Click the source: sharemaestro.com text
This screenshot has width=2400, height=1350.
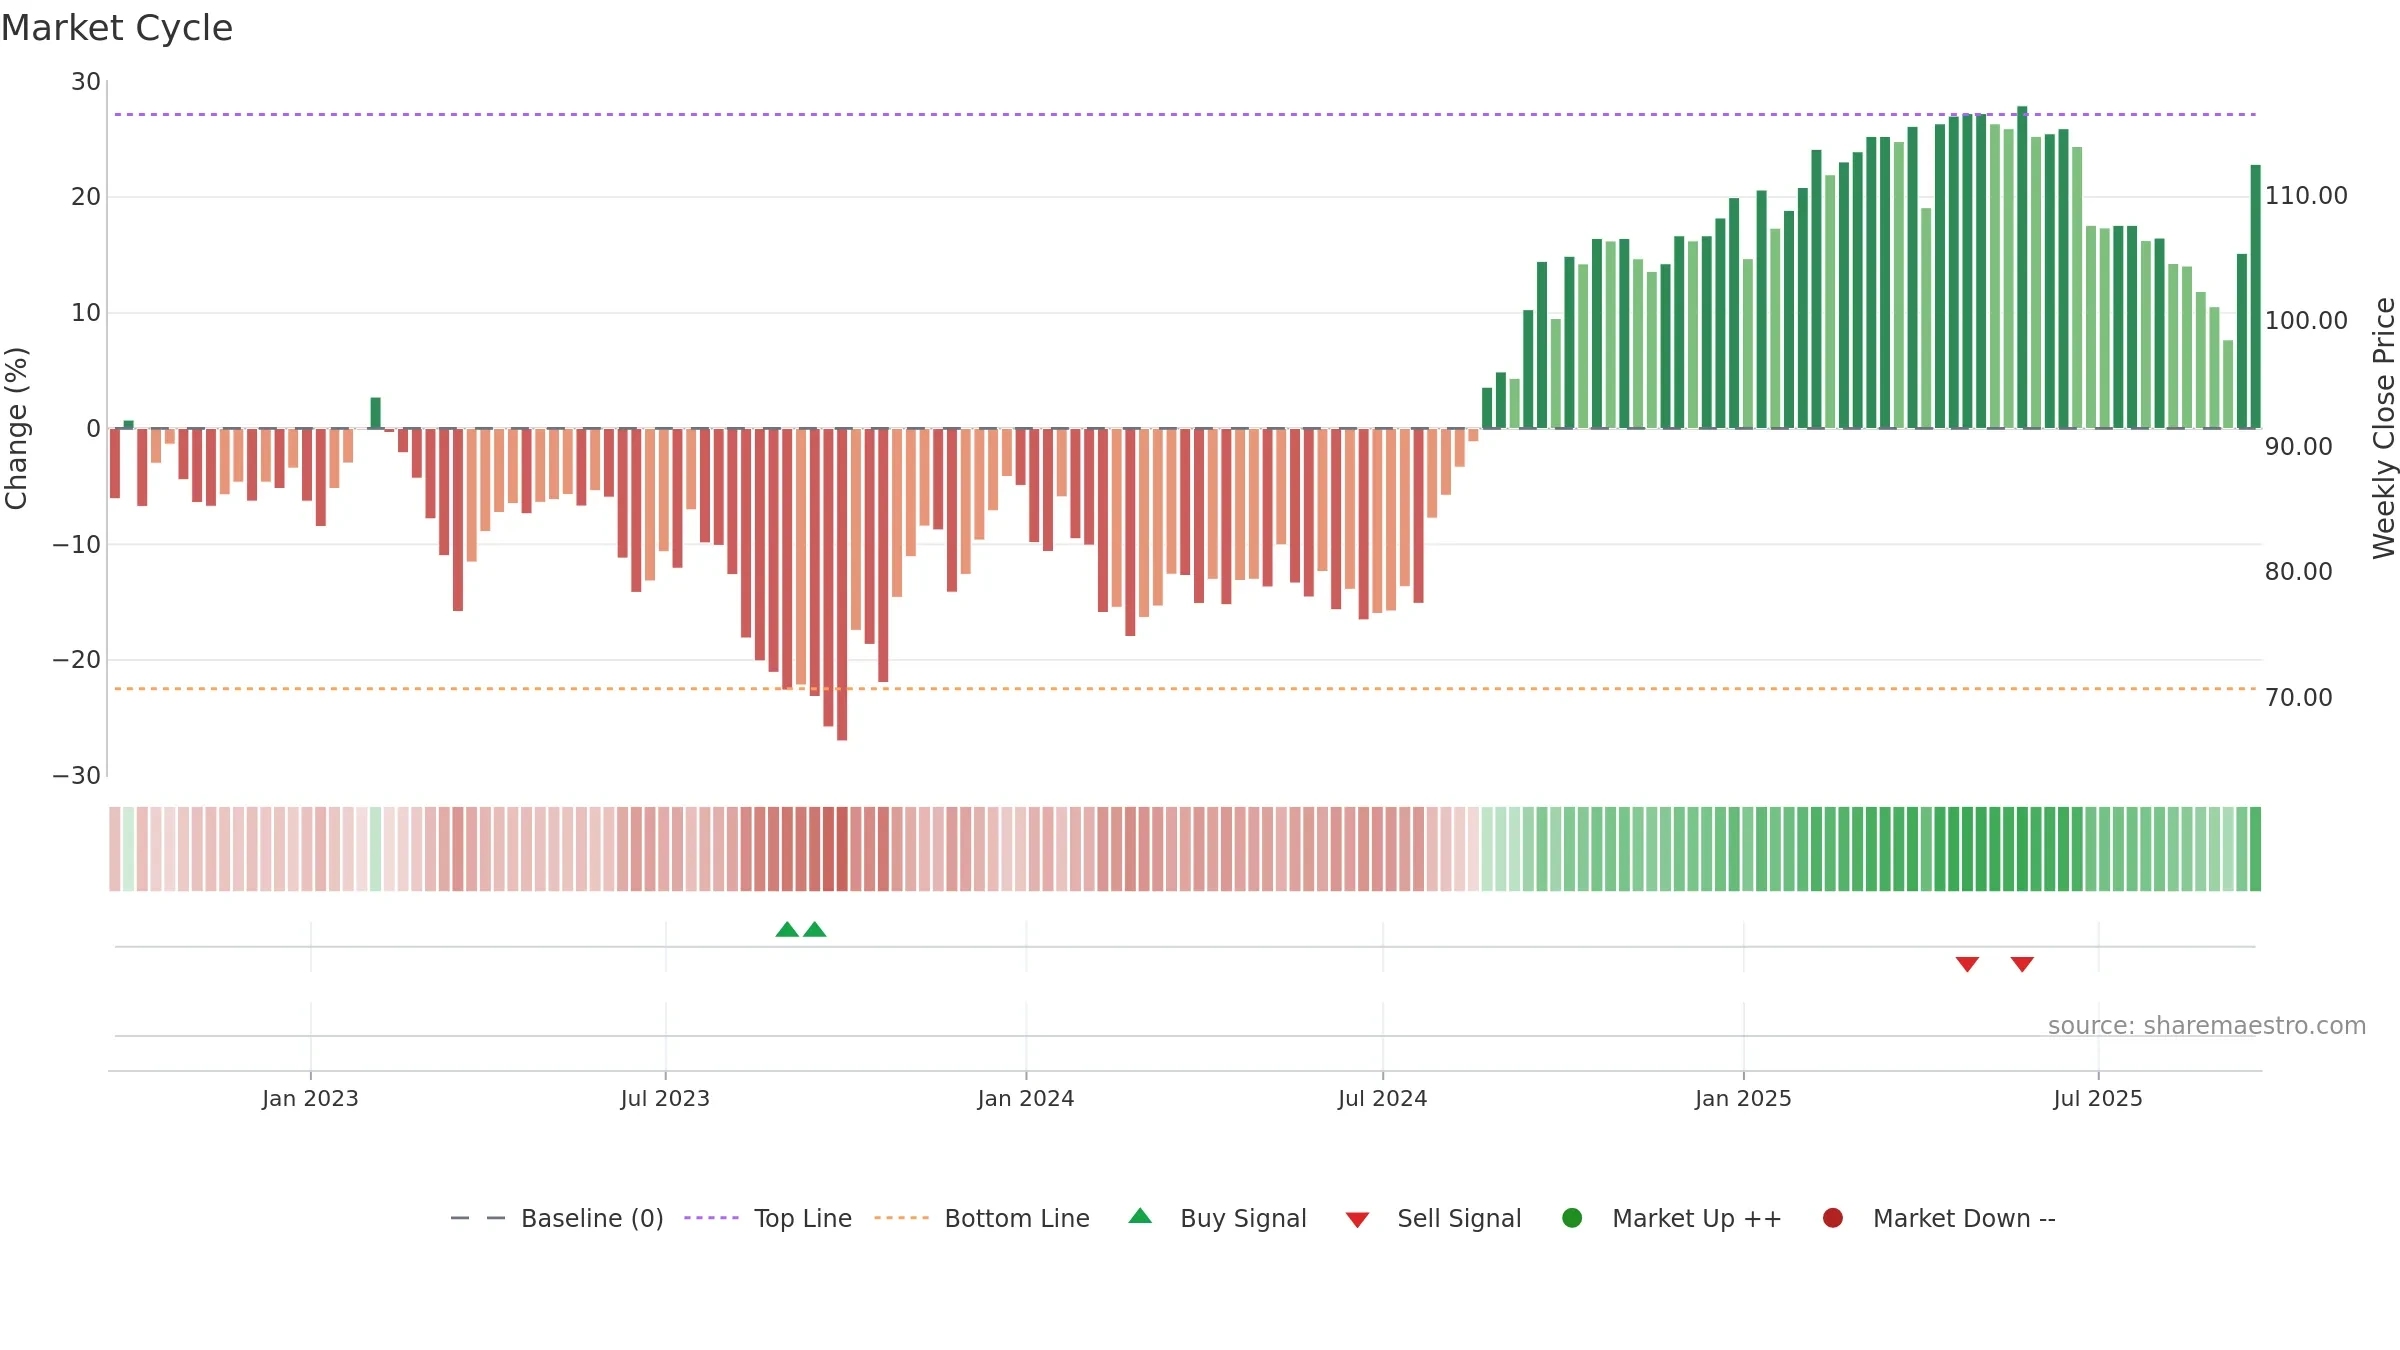(x=2207, y=1026)
